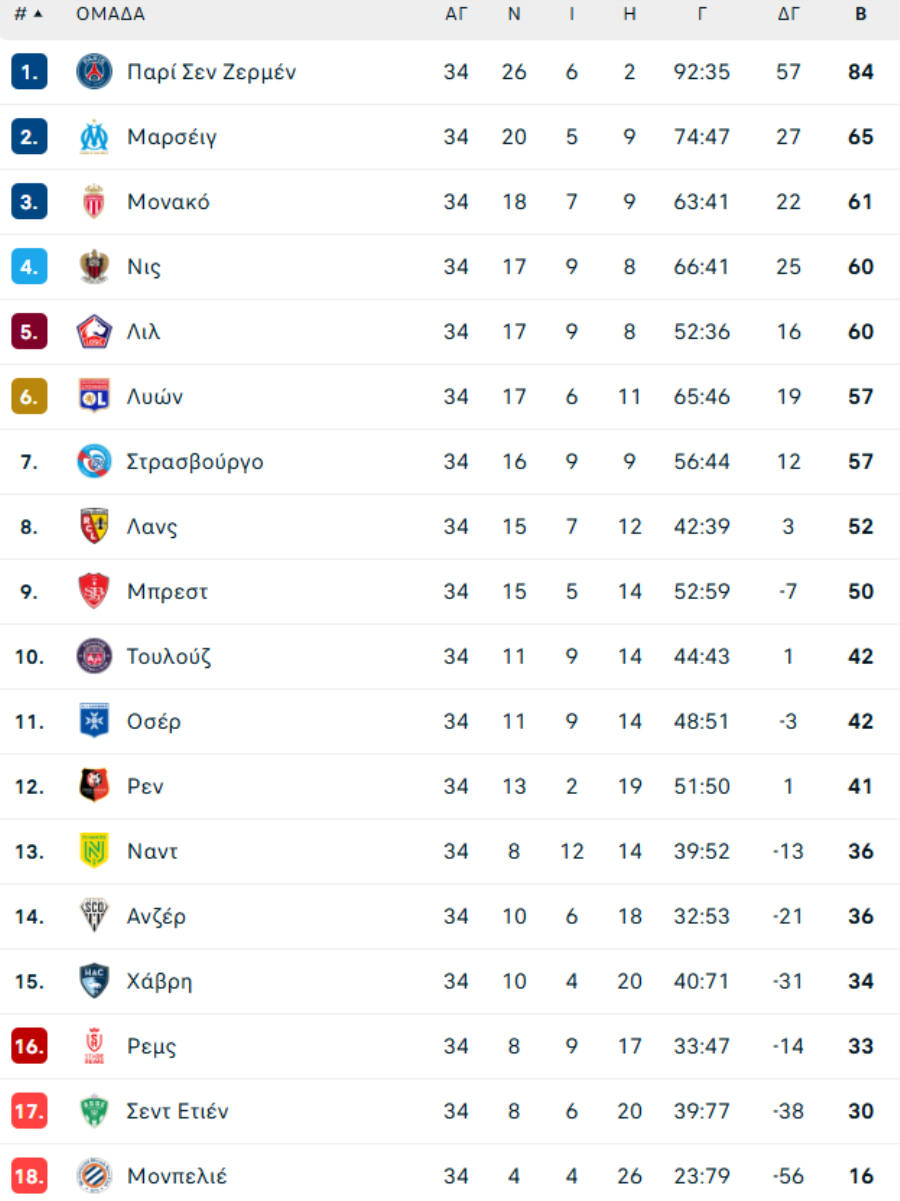Click the red rank 18 badge for Μονπελιέ

click(29, 1177)
